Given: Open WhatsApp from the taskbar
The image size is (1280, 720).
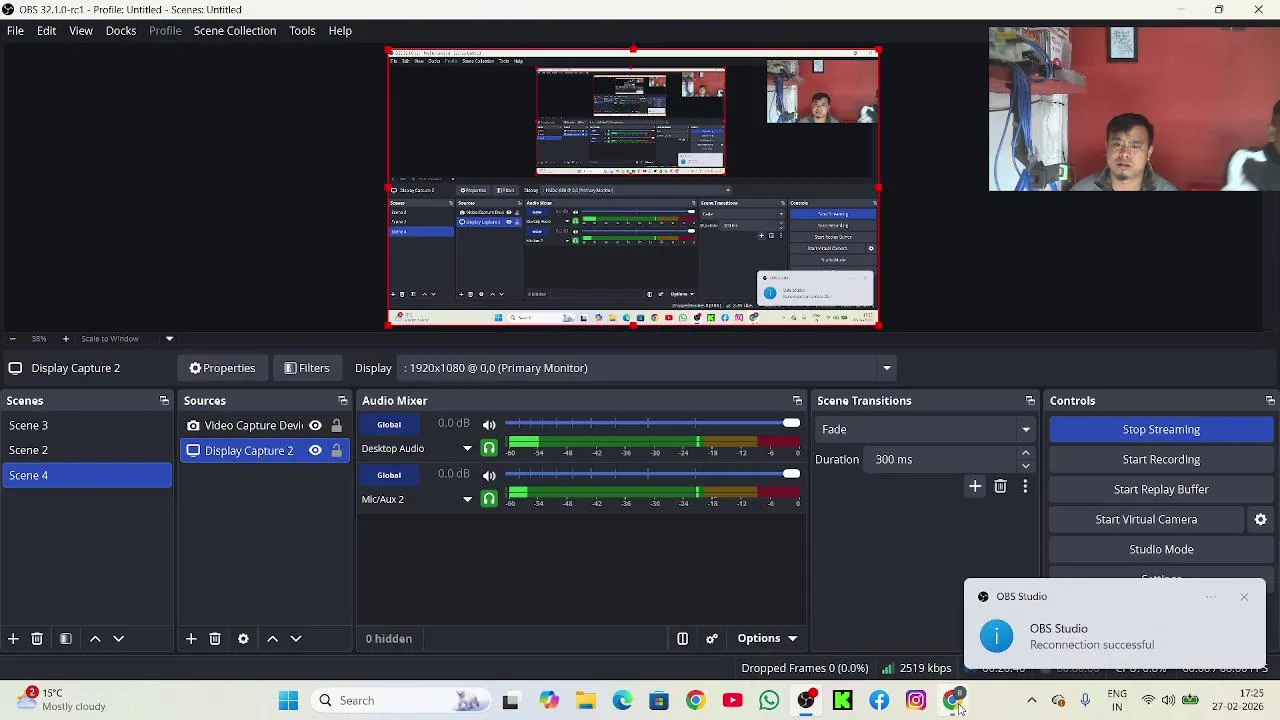Looking at the screenshot, I should coord(769,701).
